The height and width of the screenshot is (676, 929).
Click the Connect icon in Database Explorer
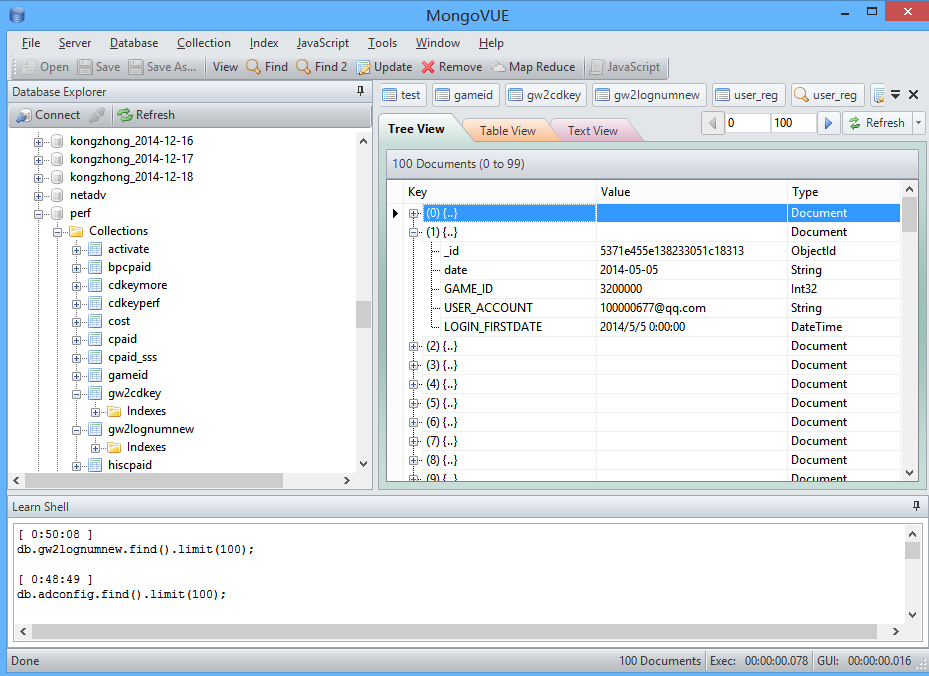(24, 115)
